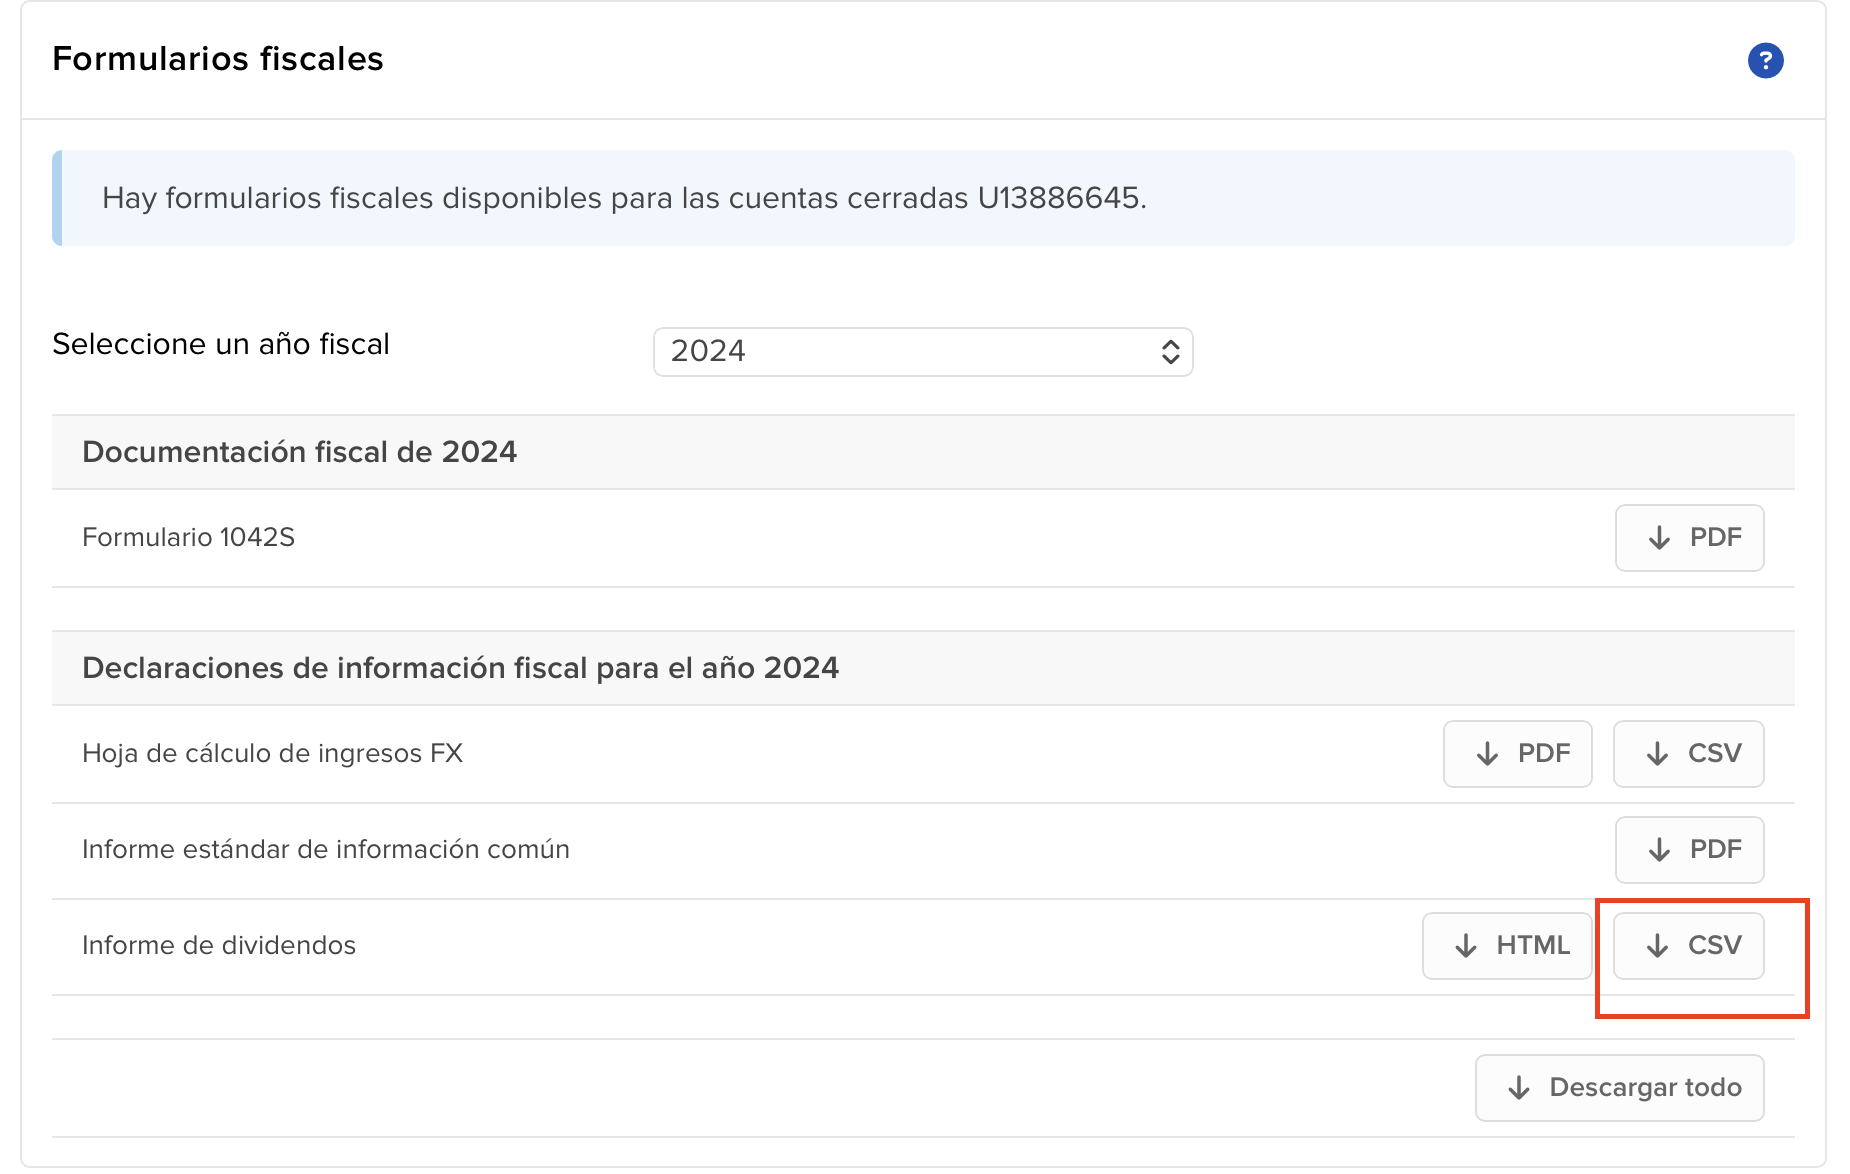
Task: Download the dividends report as HTML
Action: click(x=1506, y=945)
